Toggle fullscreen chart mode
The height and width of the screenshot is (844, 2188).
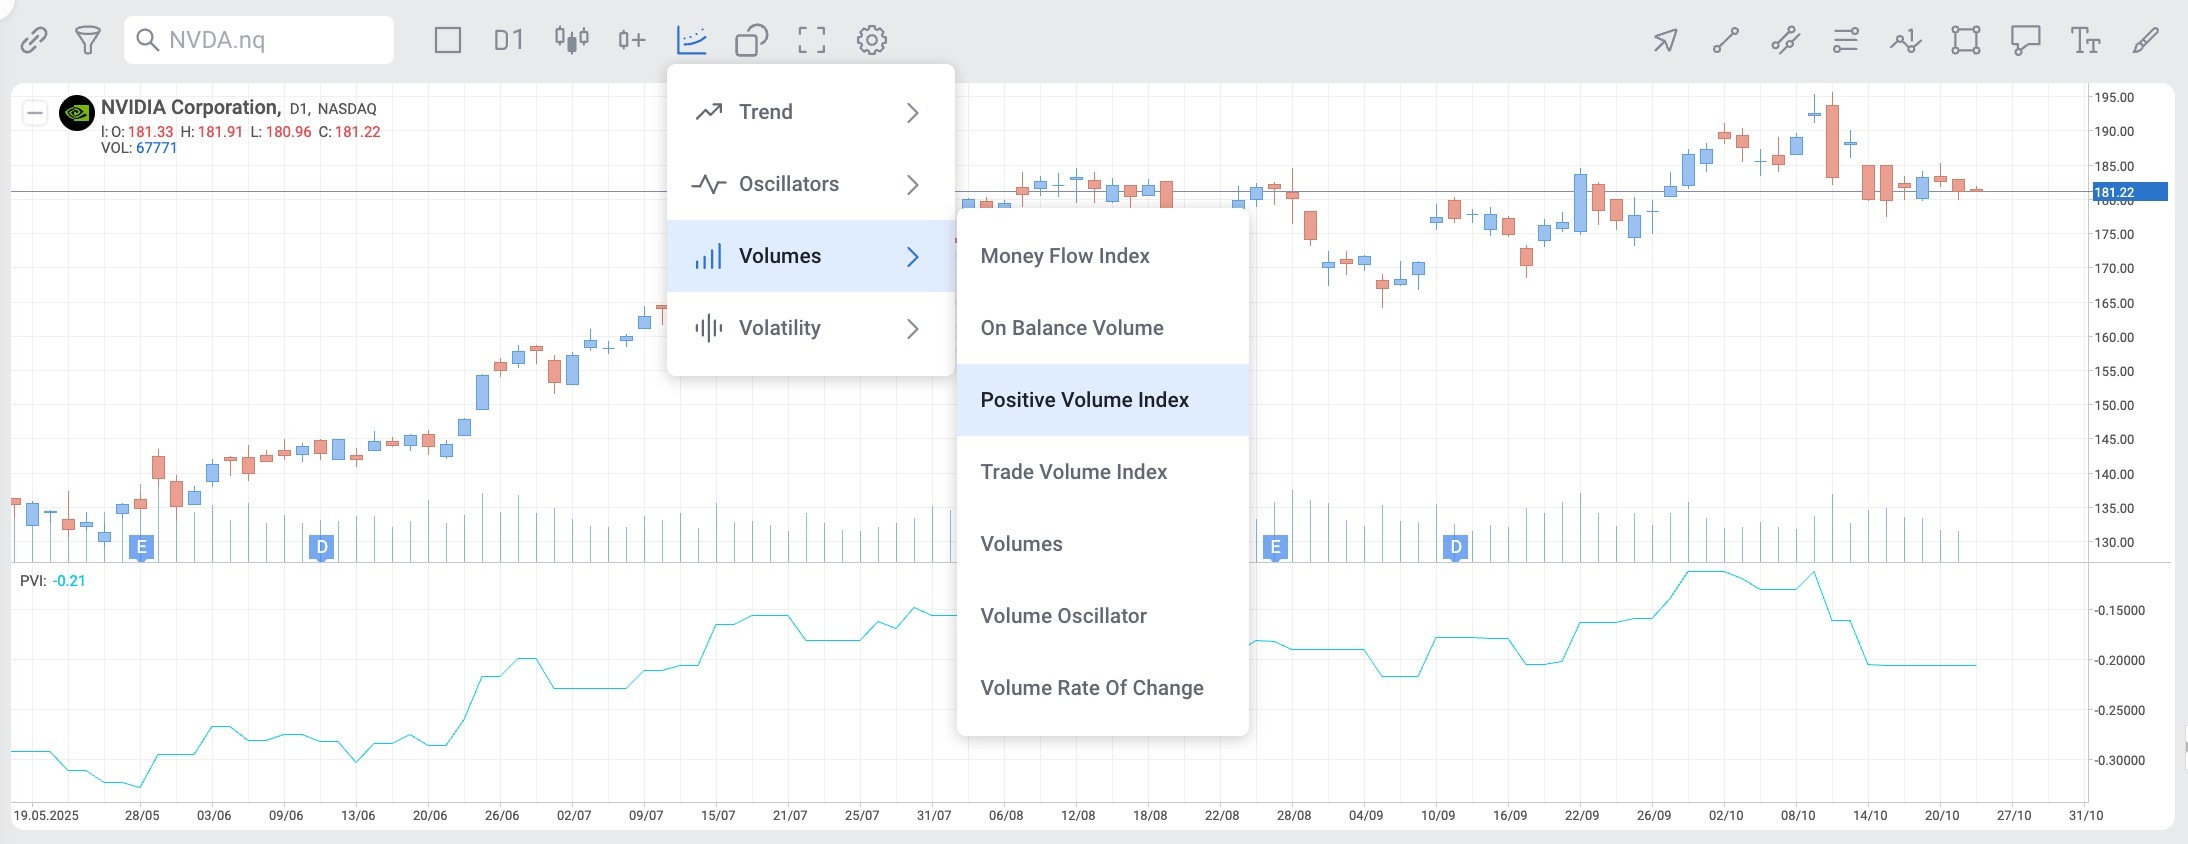click(812, 40)
